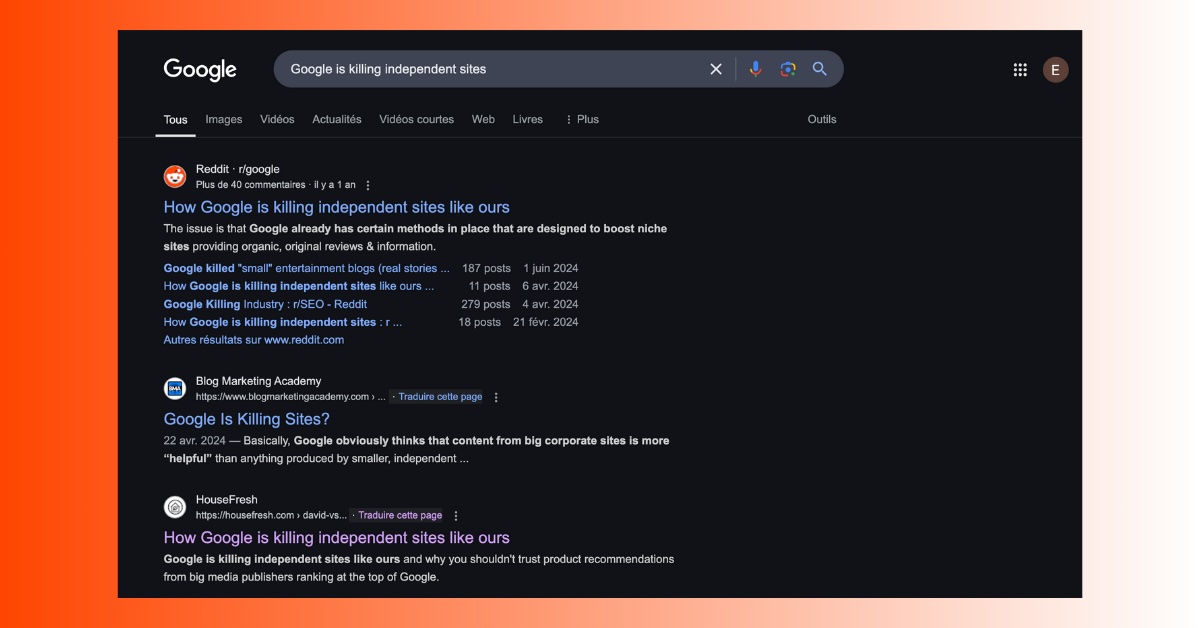Switch to the Livres tab
Screen dimensions: 1200x628
coord(528,119)
